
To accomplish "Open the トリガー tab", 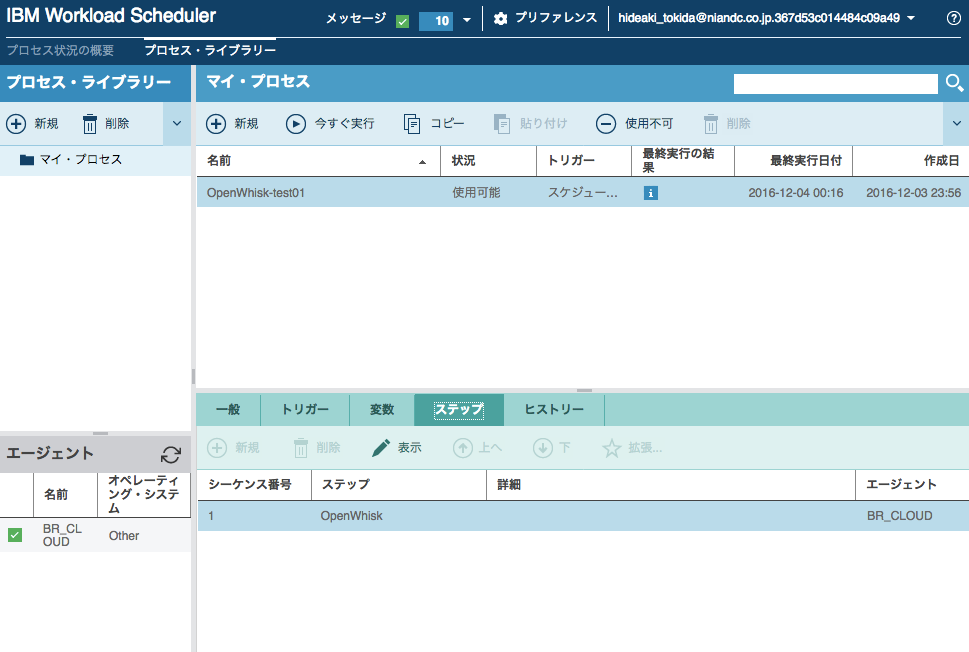I will coord(305,410).
